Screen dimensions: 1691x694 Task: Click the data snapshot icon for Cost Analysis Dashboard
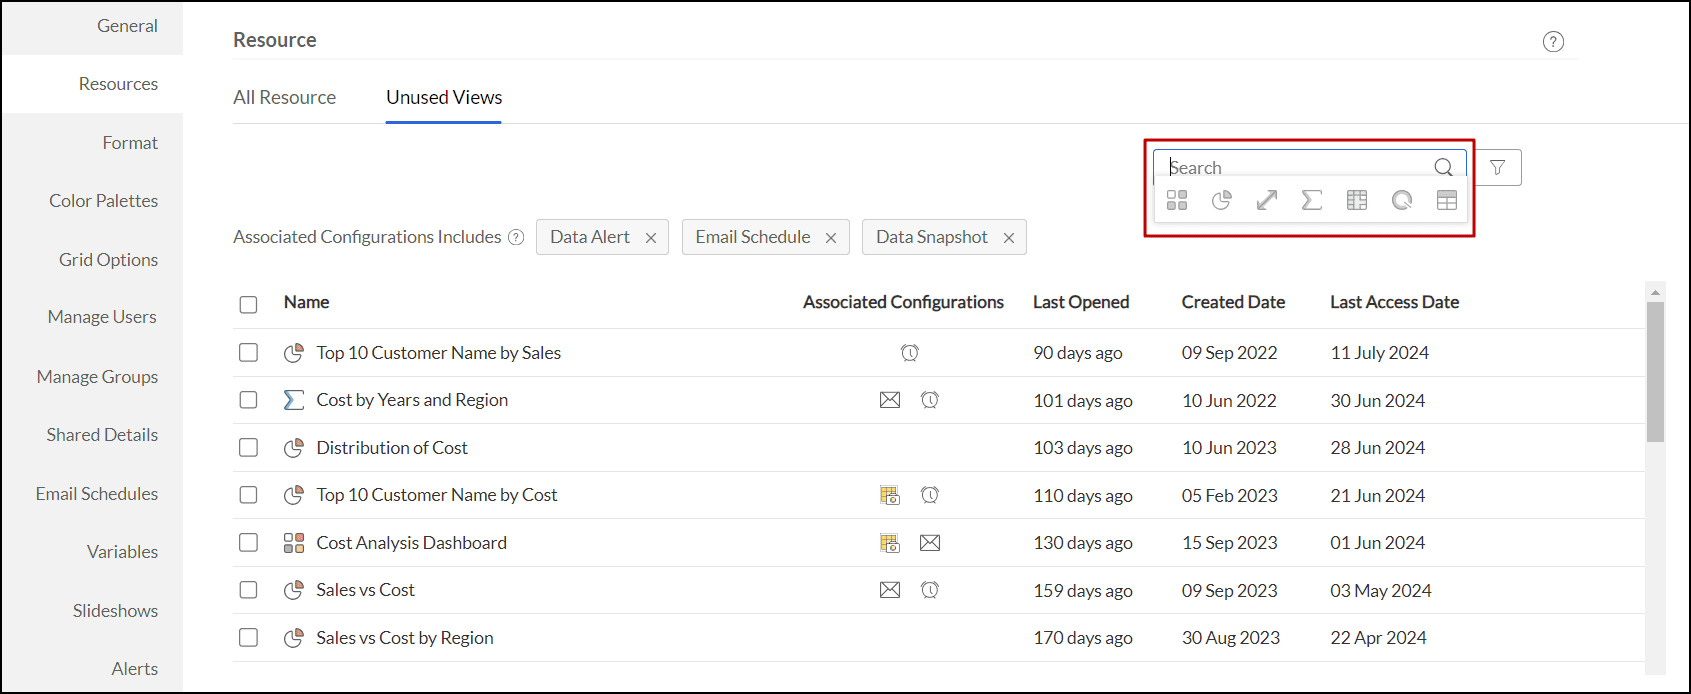click(x=890, y=543)
